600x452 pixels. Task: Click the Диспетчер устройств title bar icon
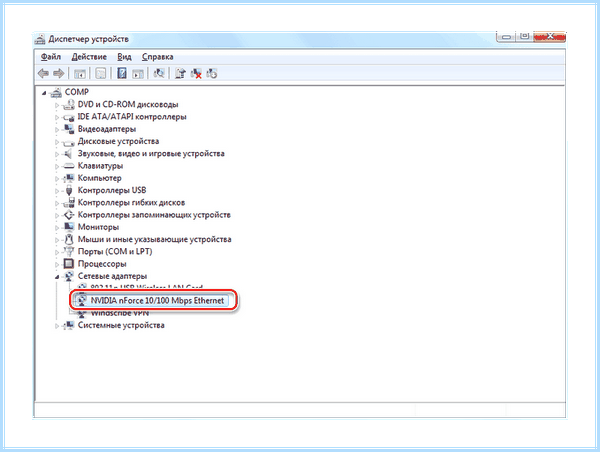coord(40,39)
